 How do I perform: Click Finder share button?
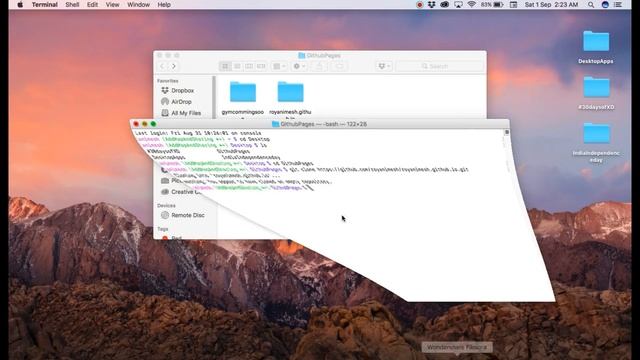coord(319,66)
